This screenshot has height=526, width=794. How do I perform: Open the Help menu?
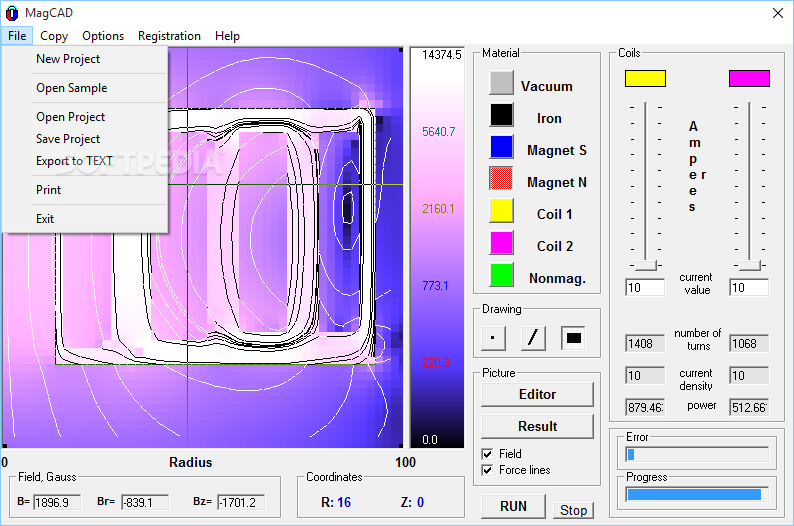(227, 36)
